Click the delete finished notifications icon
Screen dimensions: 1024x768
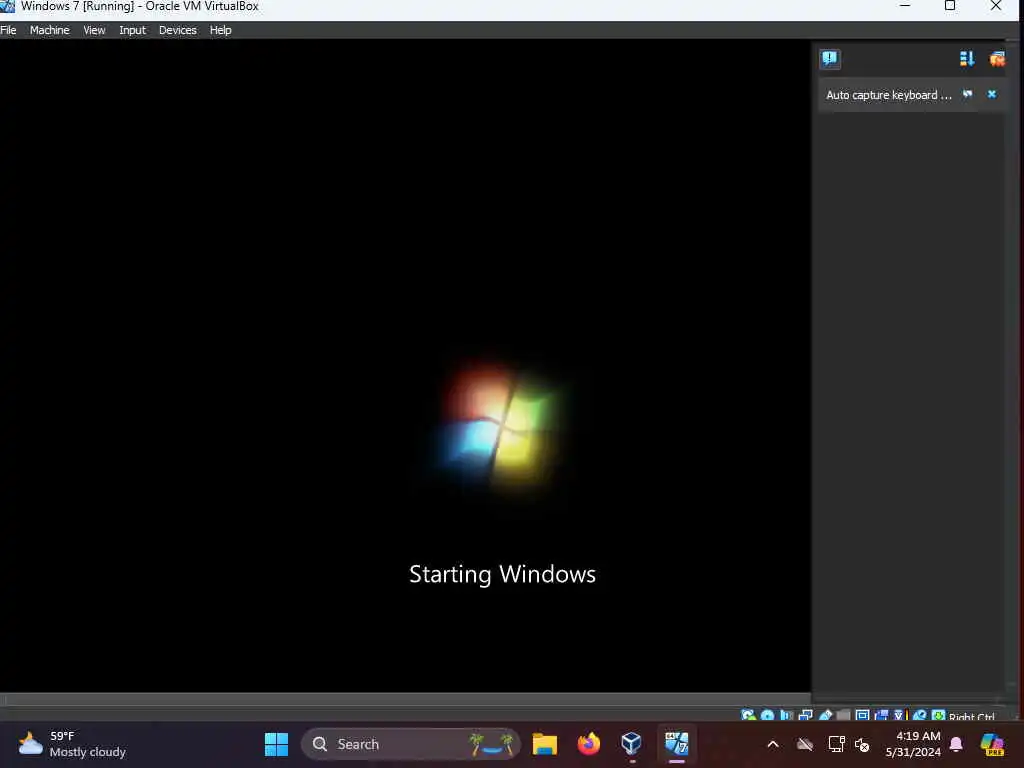pos(997,59)
